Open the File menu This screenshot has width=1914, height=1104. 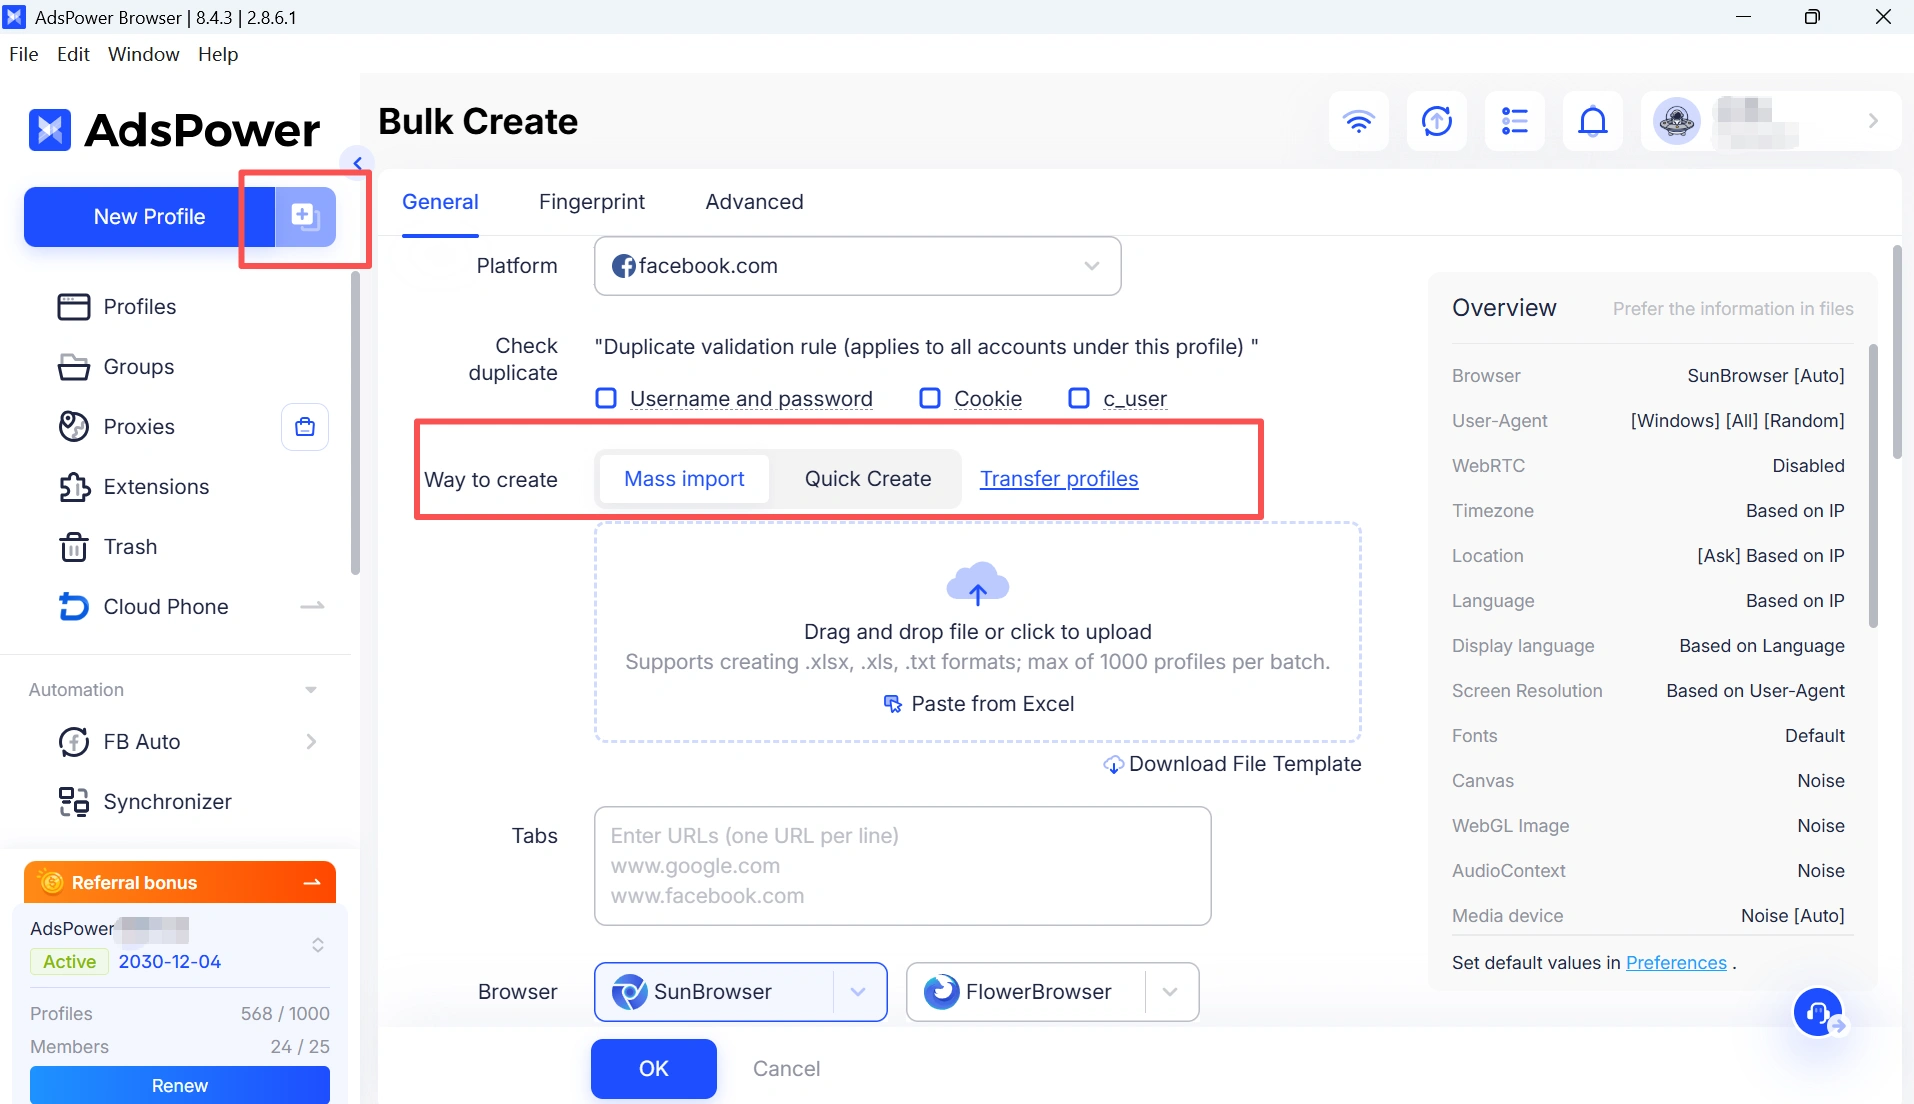[x=24, y=54]
